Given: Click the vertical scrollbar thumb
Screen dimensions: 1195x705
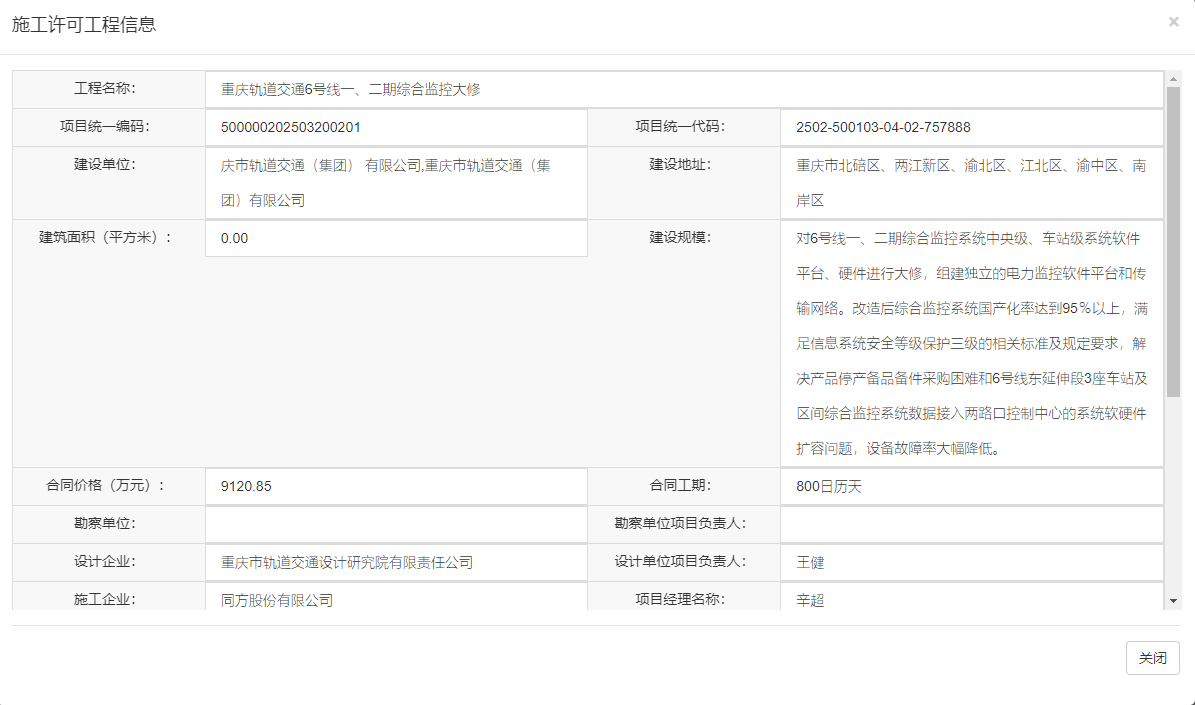Looking at the screenshot, I should pyautogui.click(x=1173, y=240).
